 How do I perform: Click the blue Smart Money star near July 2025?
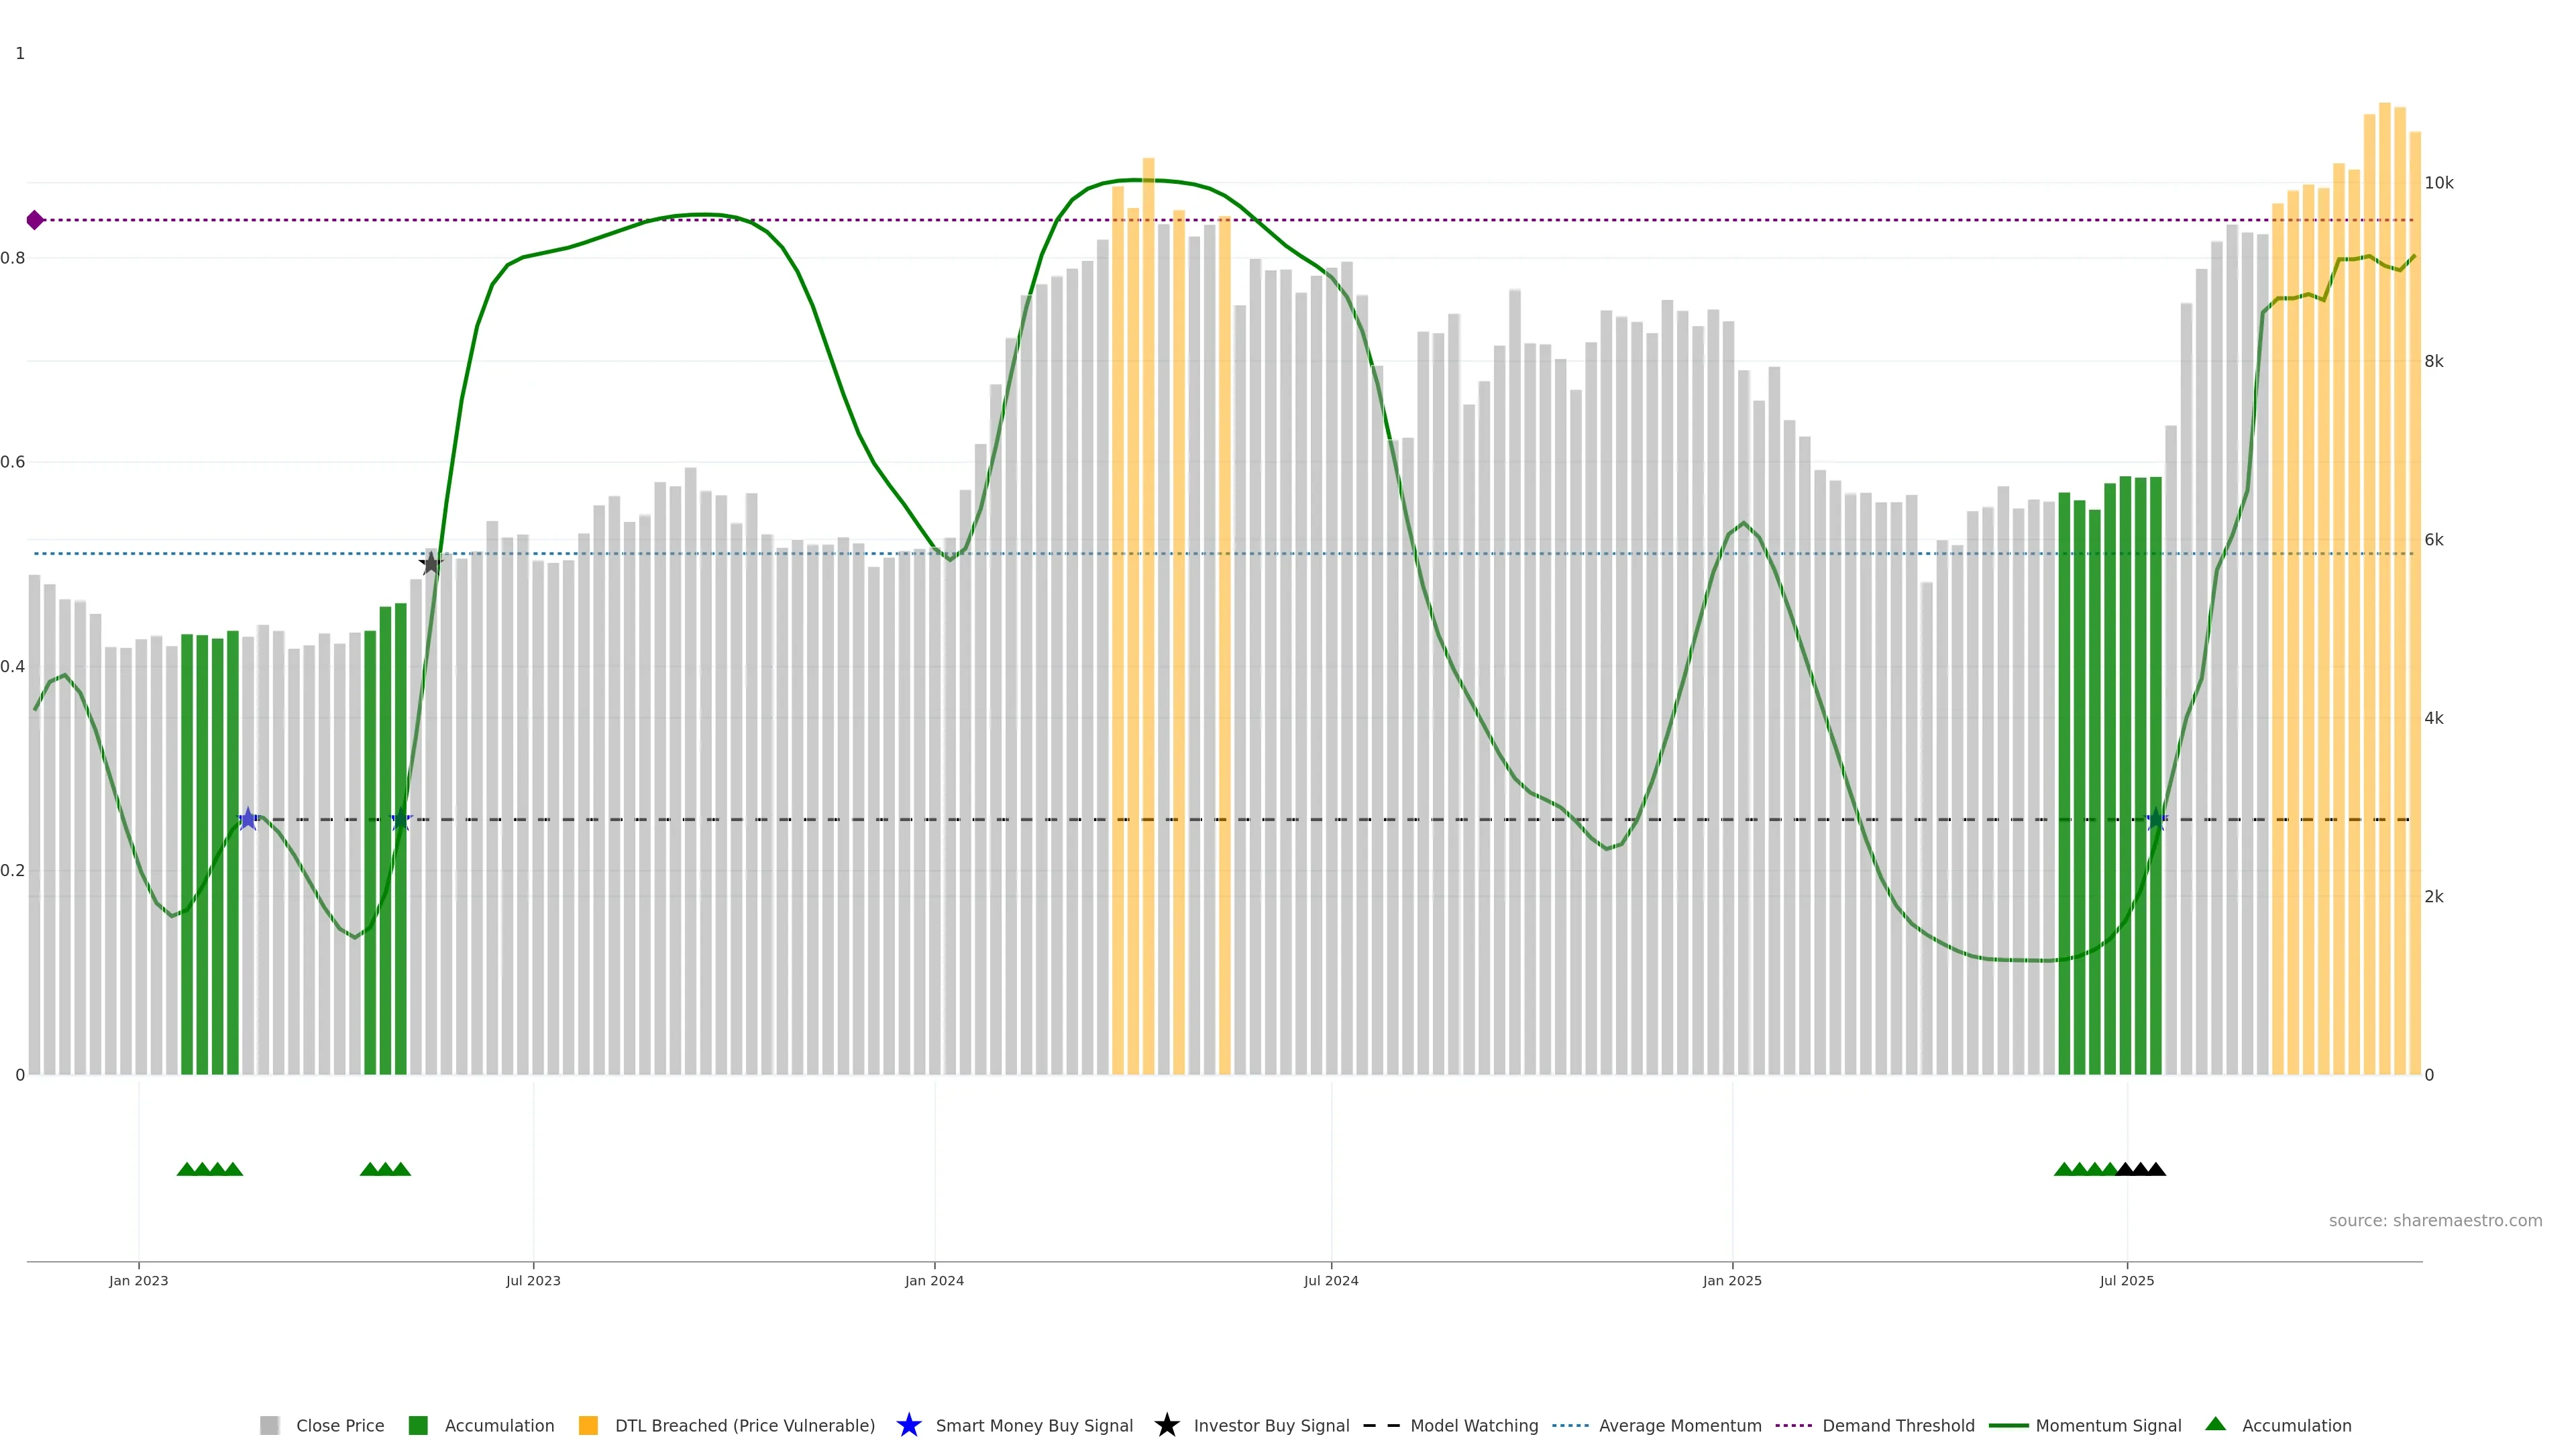2156,819
